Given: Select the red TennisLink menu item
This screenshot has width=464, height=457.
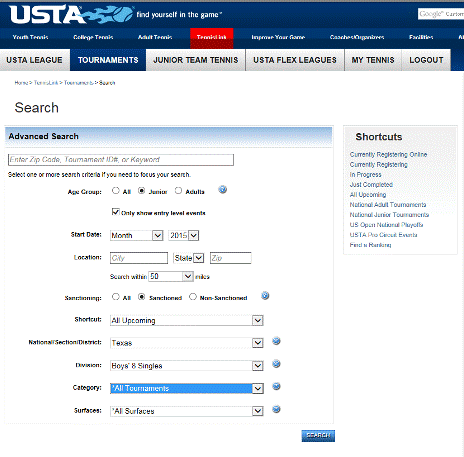Looking at the screenshot, I should click(x=212, y=38).
